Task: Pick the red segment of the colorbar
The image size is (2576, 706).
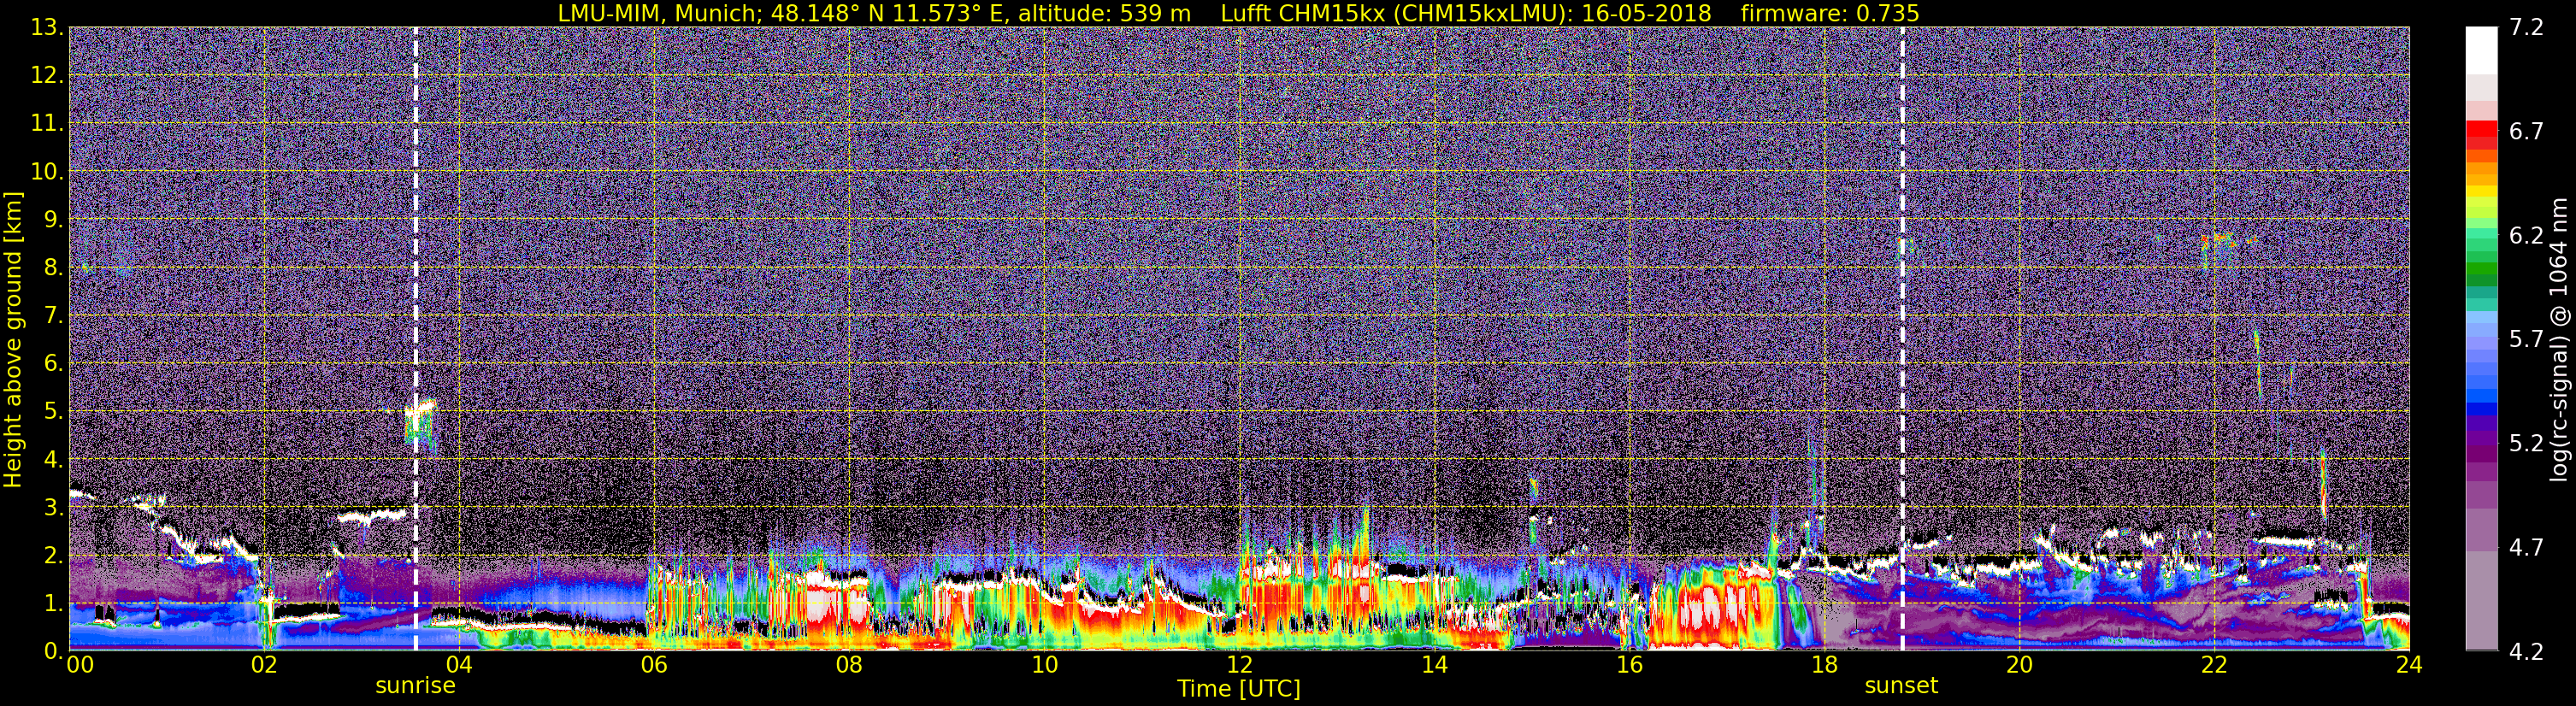Action: pyautogui.click(x=2481, y=130)
